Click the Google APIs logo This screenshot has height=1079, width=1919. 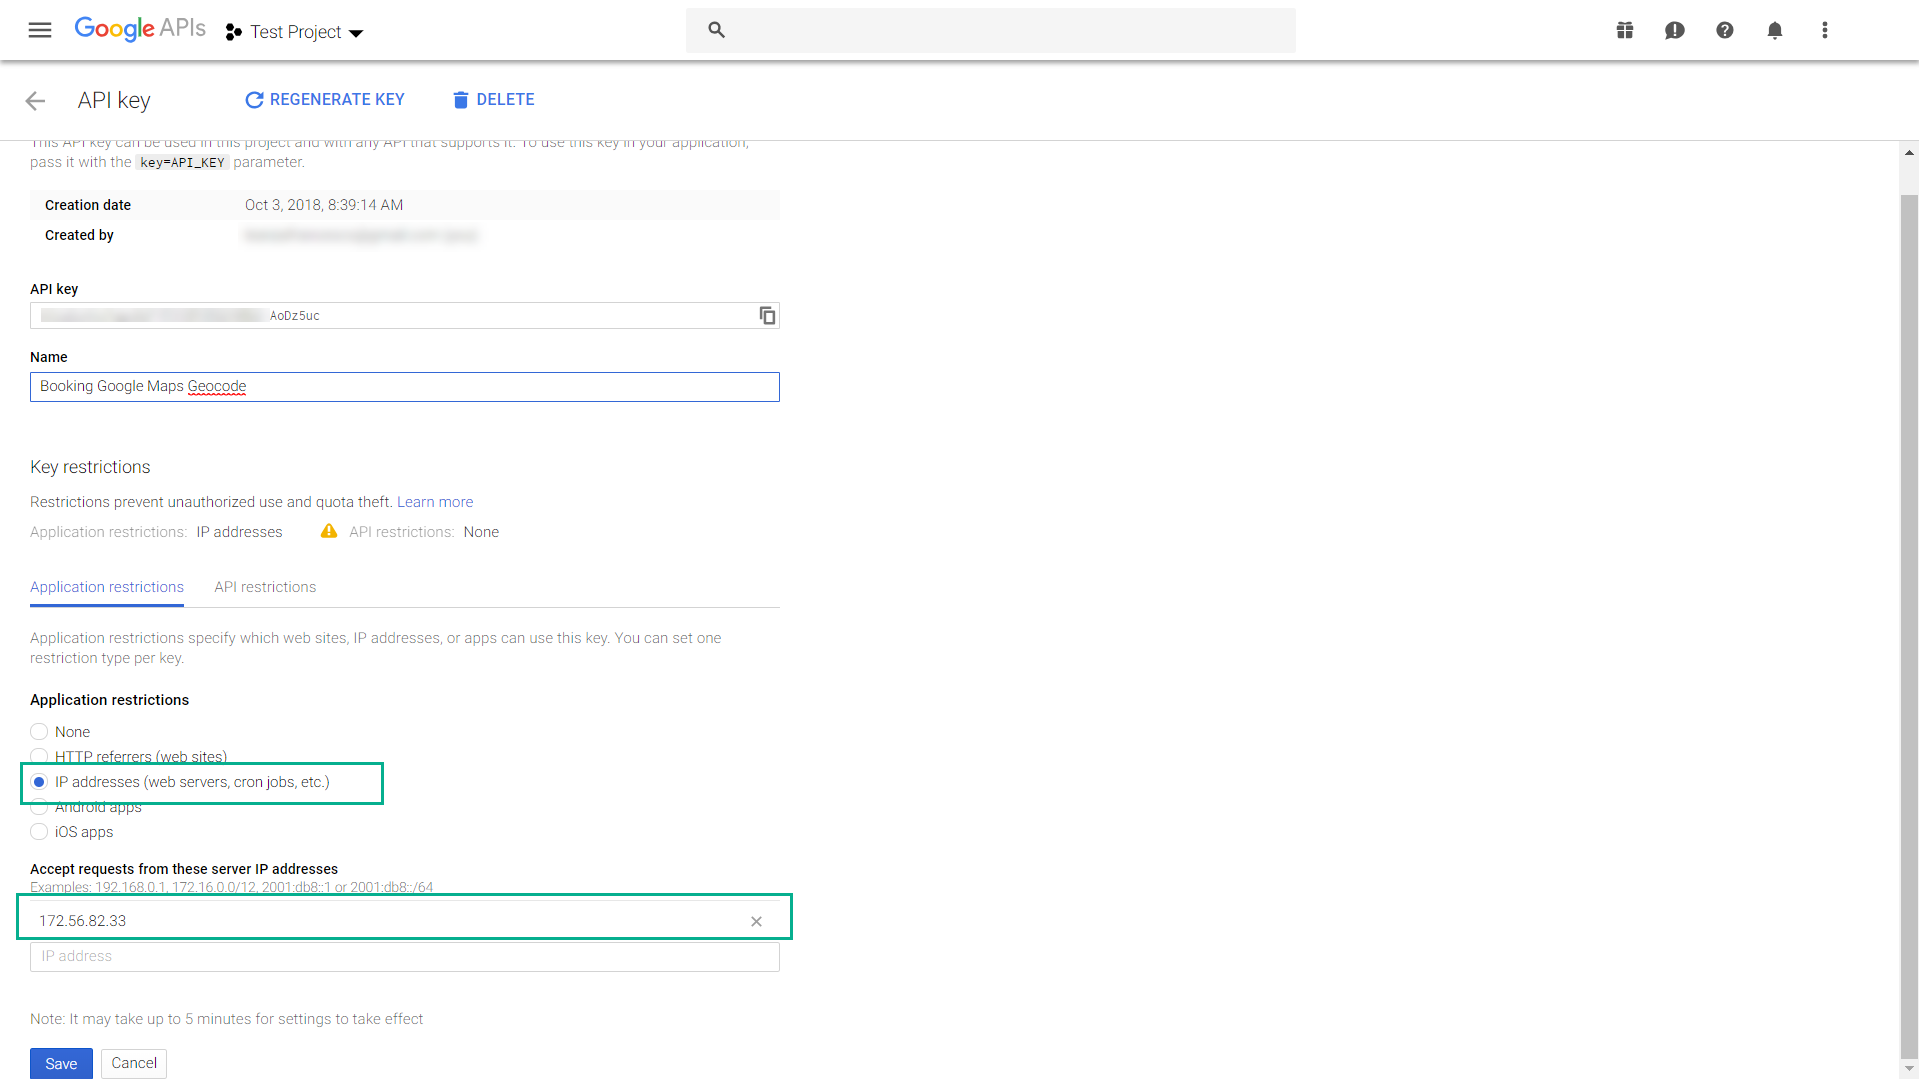pyautogui.click(x=140, y=29)
